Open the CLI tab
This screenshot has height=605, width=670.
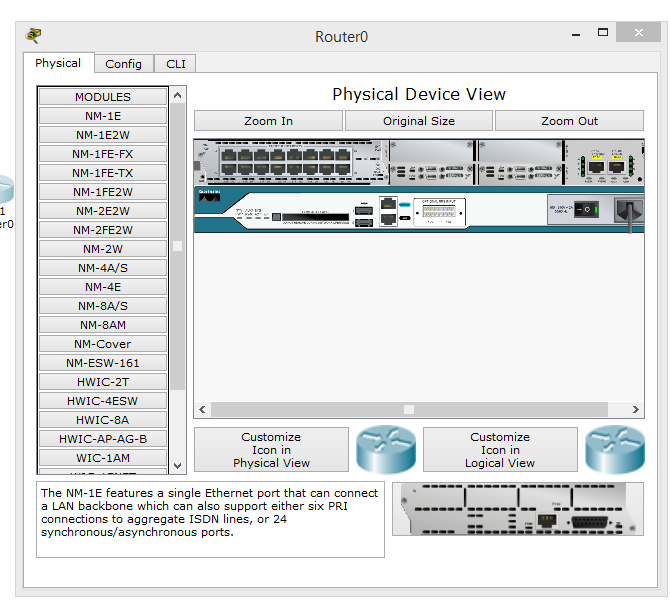[x=176, y=64]
